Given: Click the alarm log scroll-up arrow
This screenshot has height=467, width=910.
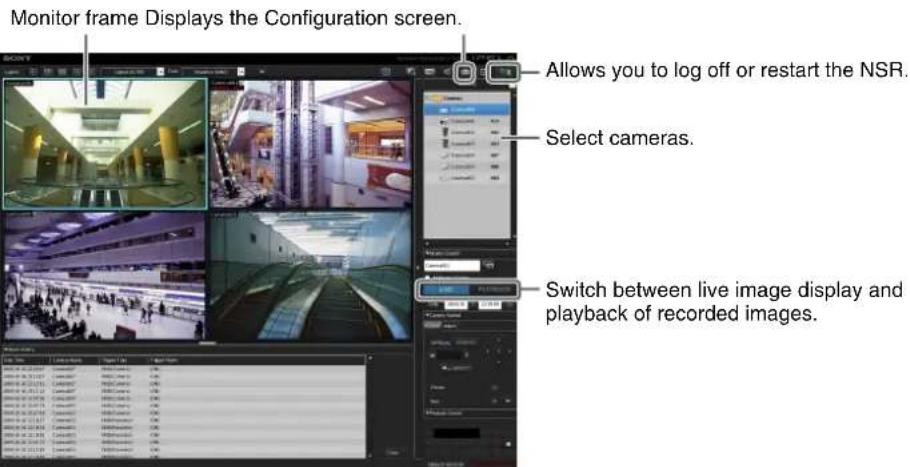Looking at the screenshot, I should pos(371,358).
